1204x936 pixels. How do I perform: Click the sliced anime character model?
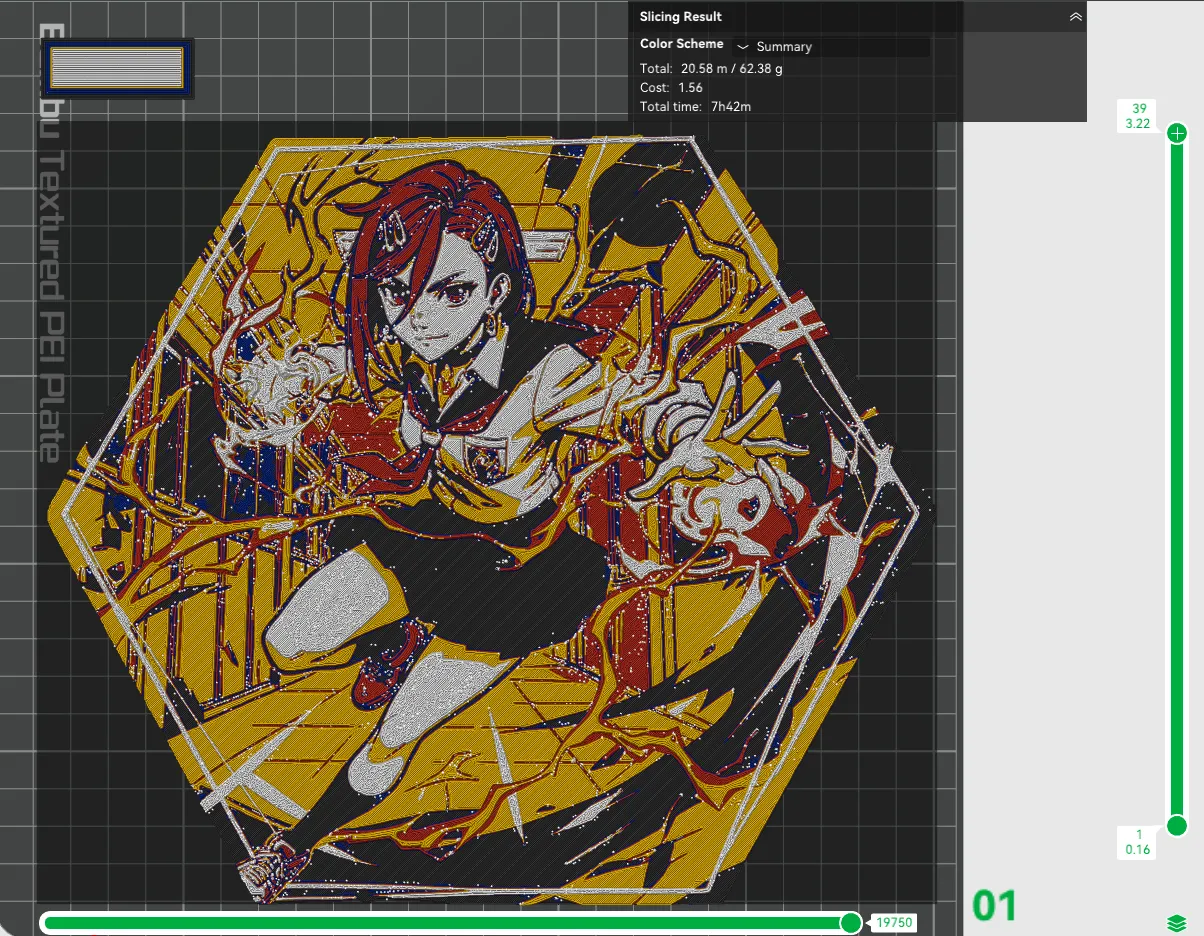(490, 520)
